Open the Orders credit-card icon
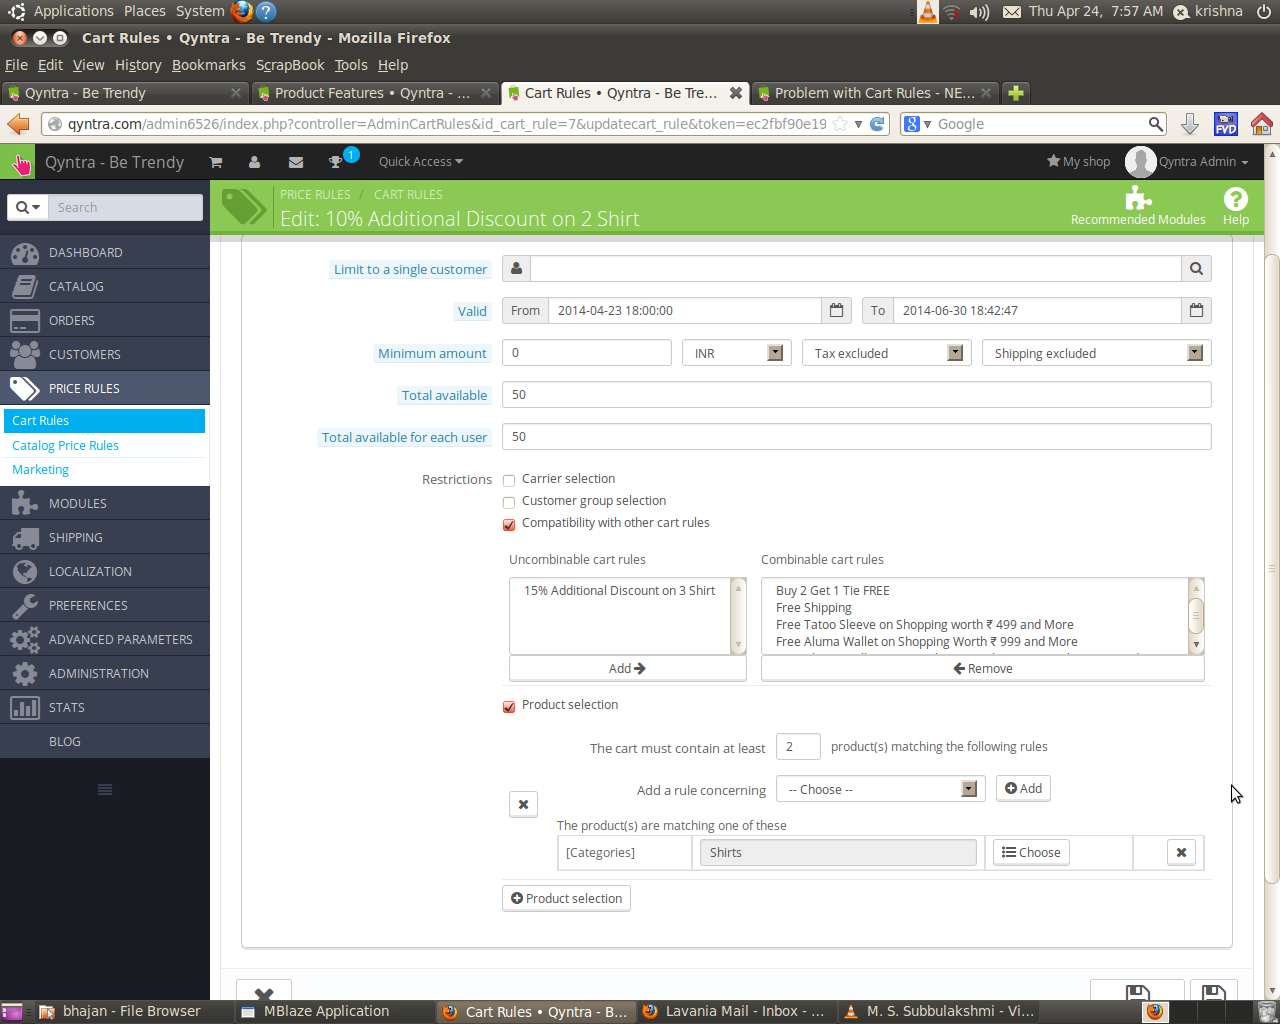Screen dimensions: 1280x1024 [x=24, y=321]
